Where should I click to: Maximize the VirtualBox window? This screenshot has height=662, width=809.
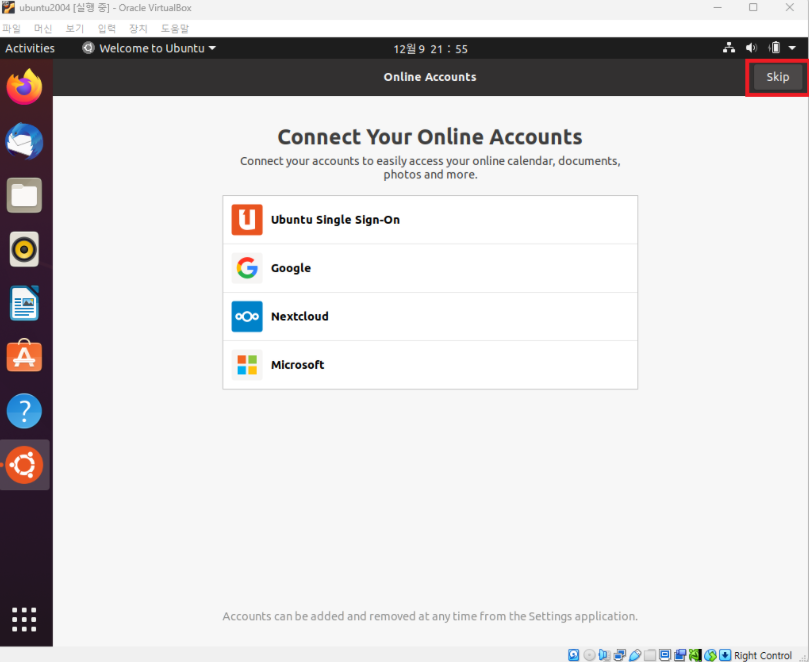pyautogui.click(x=753, y=7)
